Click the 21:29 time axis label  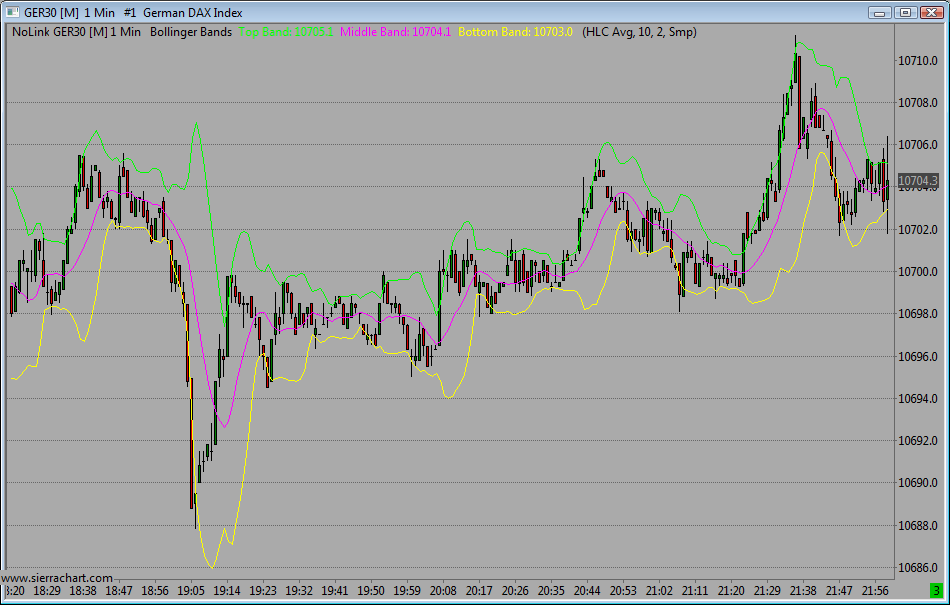coord(767,590)
